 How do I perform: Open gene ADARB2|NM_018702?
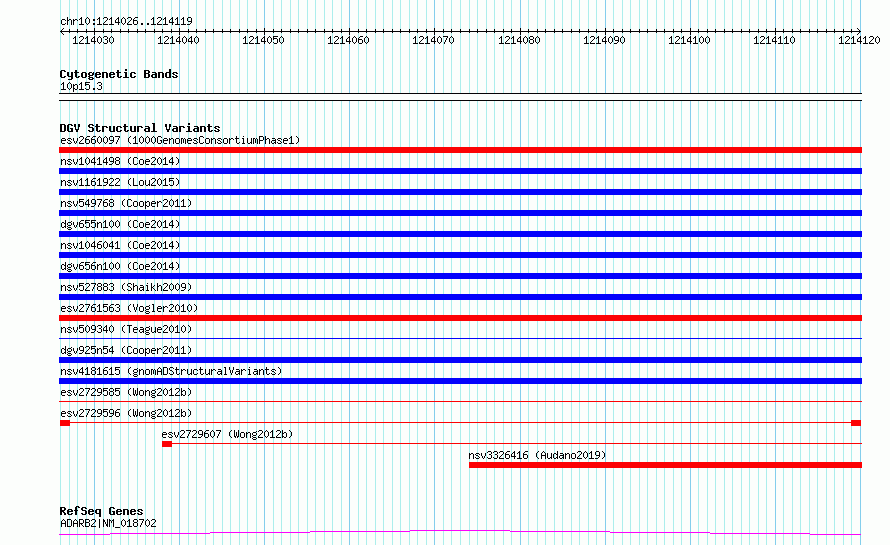coord(108,523)
